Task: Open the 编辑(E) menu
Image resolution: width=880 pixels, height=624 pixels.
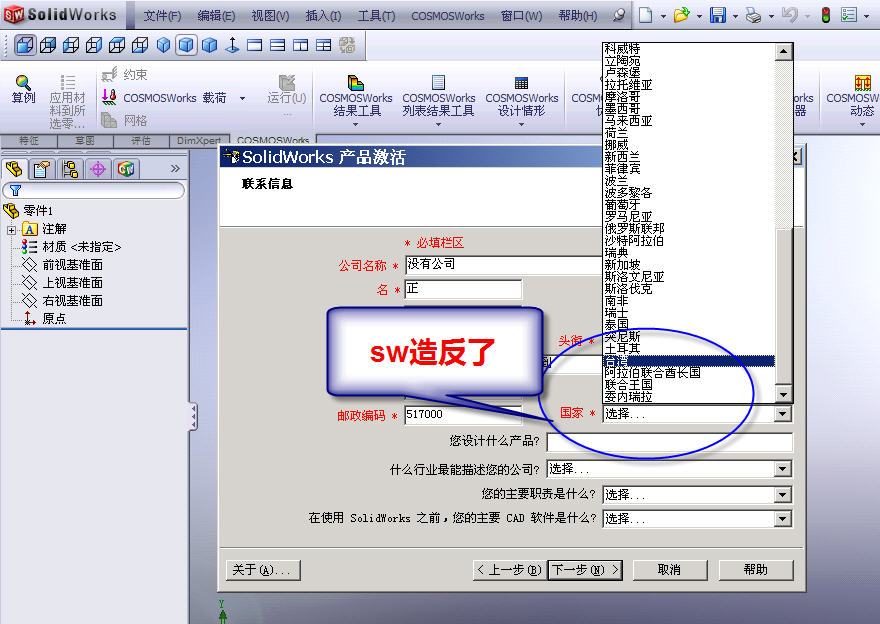Action: pyautogui.click(x=216, y=16)
